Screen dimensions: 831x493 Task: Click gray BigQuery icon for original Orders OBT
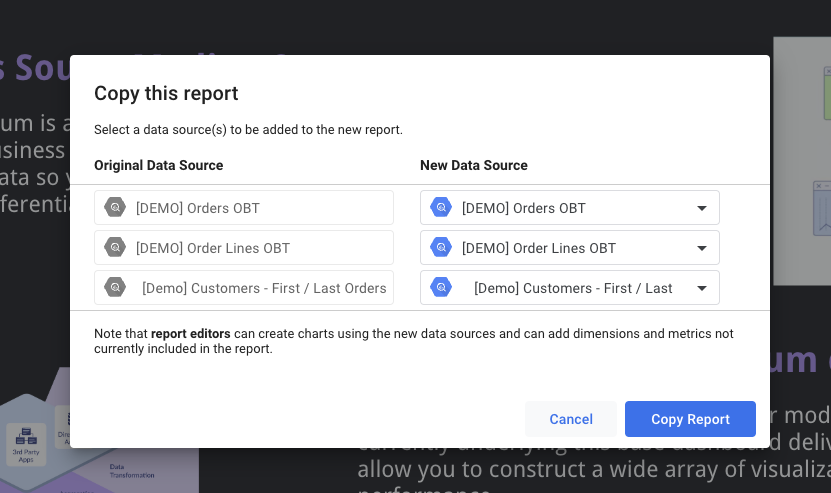pos(115,207)
